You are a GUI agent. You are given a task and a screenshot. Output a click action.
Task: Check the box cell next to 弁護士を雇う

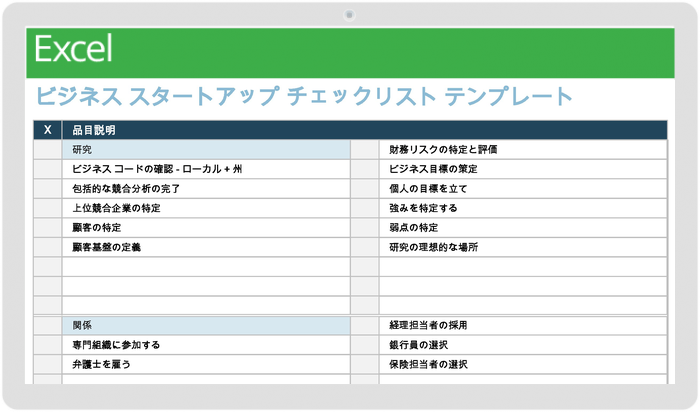click(x=48, y=365)
